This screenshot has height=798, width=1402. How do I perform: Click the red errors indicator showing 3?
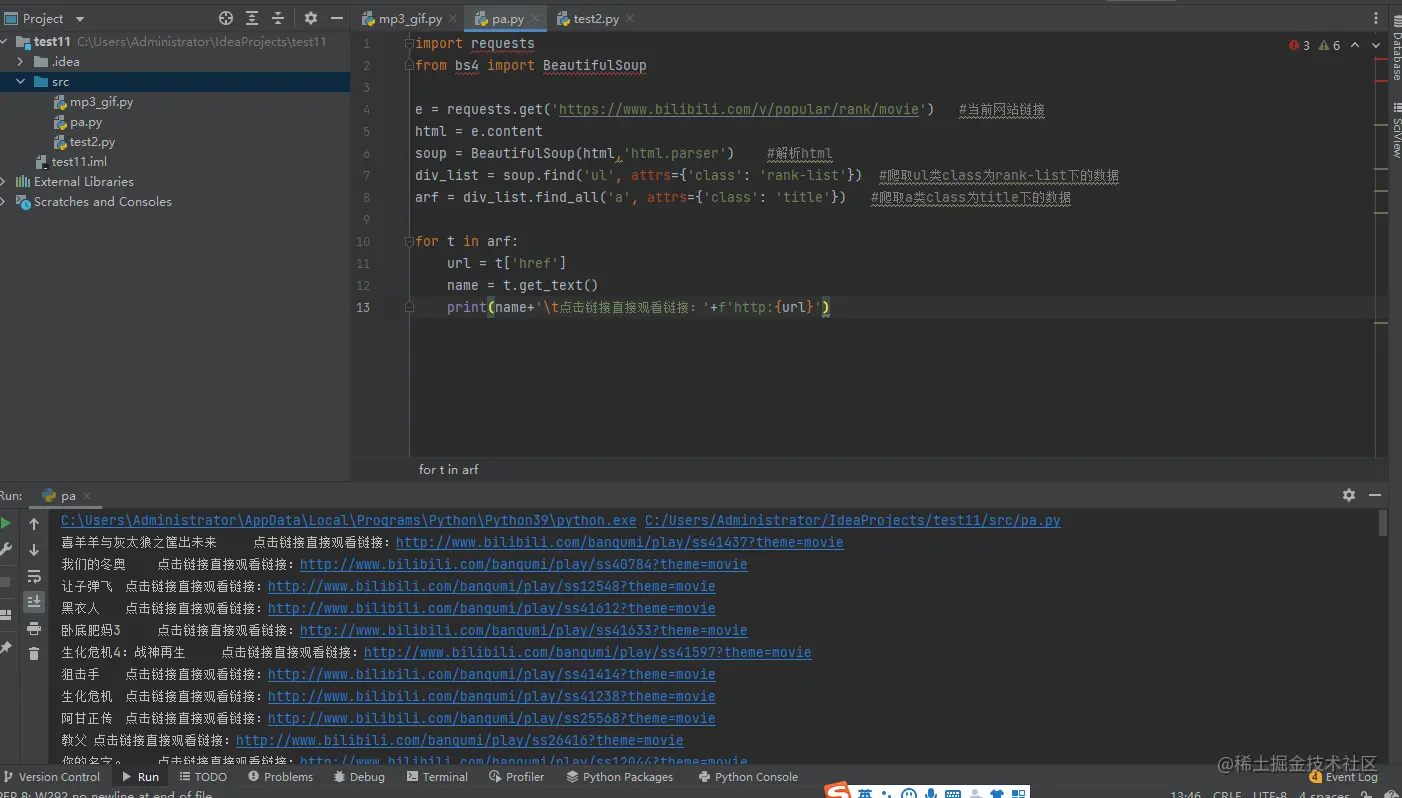[x=1299, y=45]
